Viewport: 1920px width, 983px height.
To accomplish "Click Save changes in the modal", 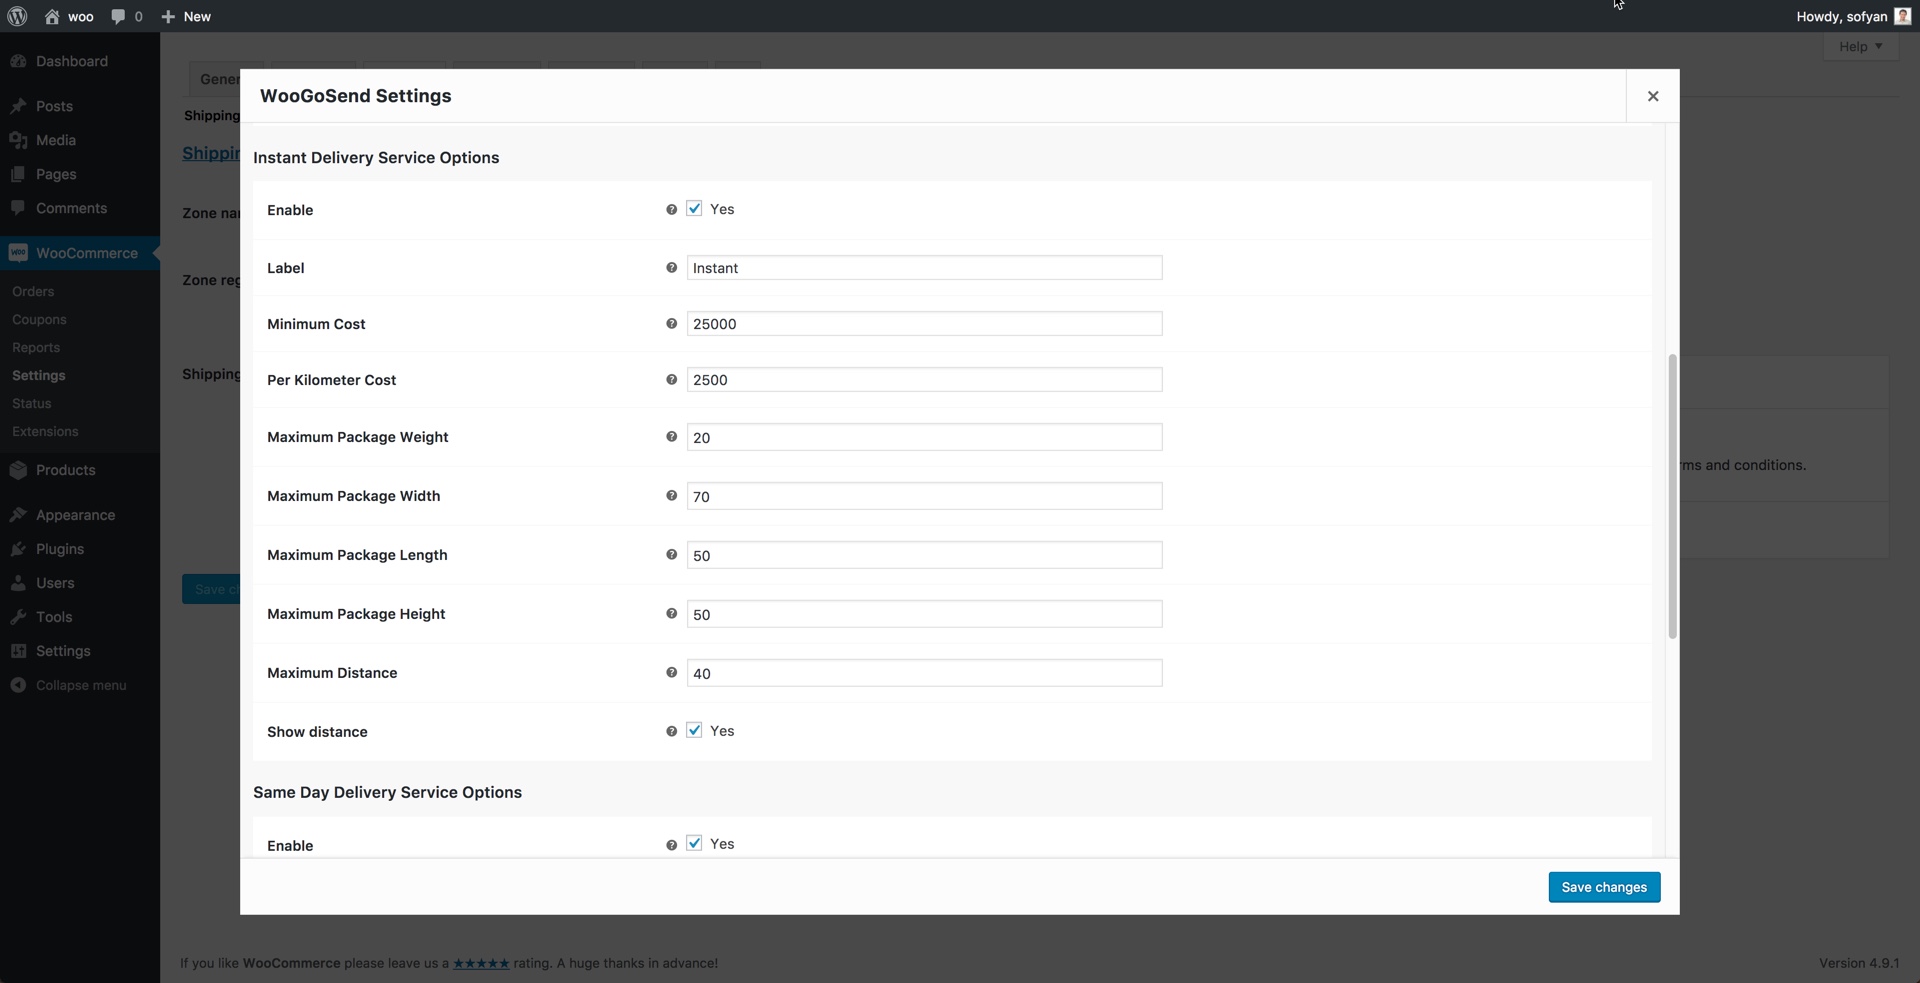I will click(1604, 887).
